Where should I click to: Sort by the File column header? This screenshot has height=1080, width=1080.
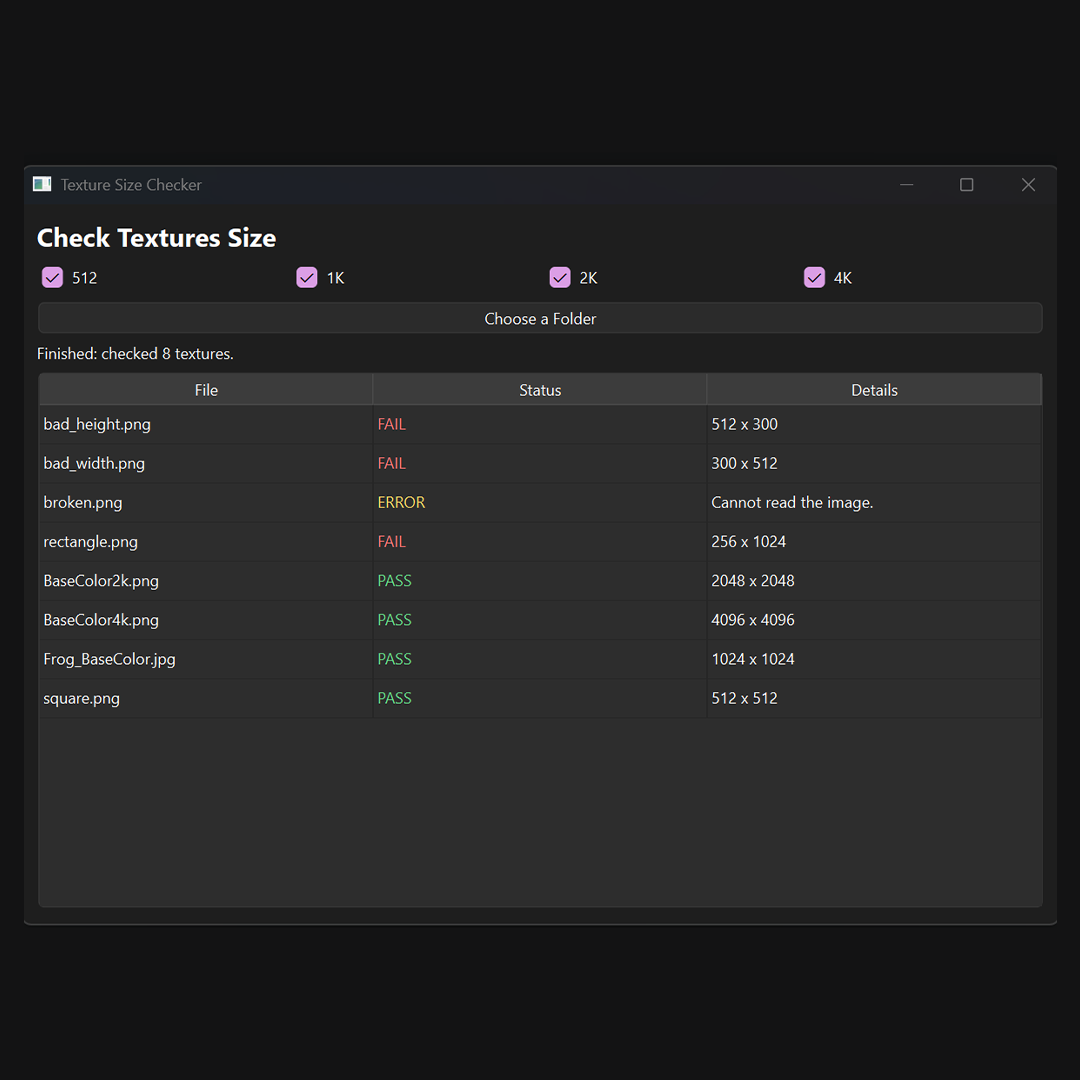point(206,390)
